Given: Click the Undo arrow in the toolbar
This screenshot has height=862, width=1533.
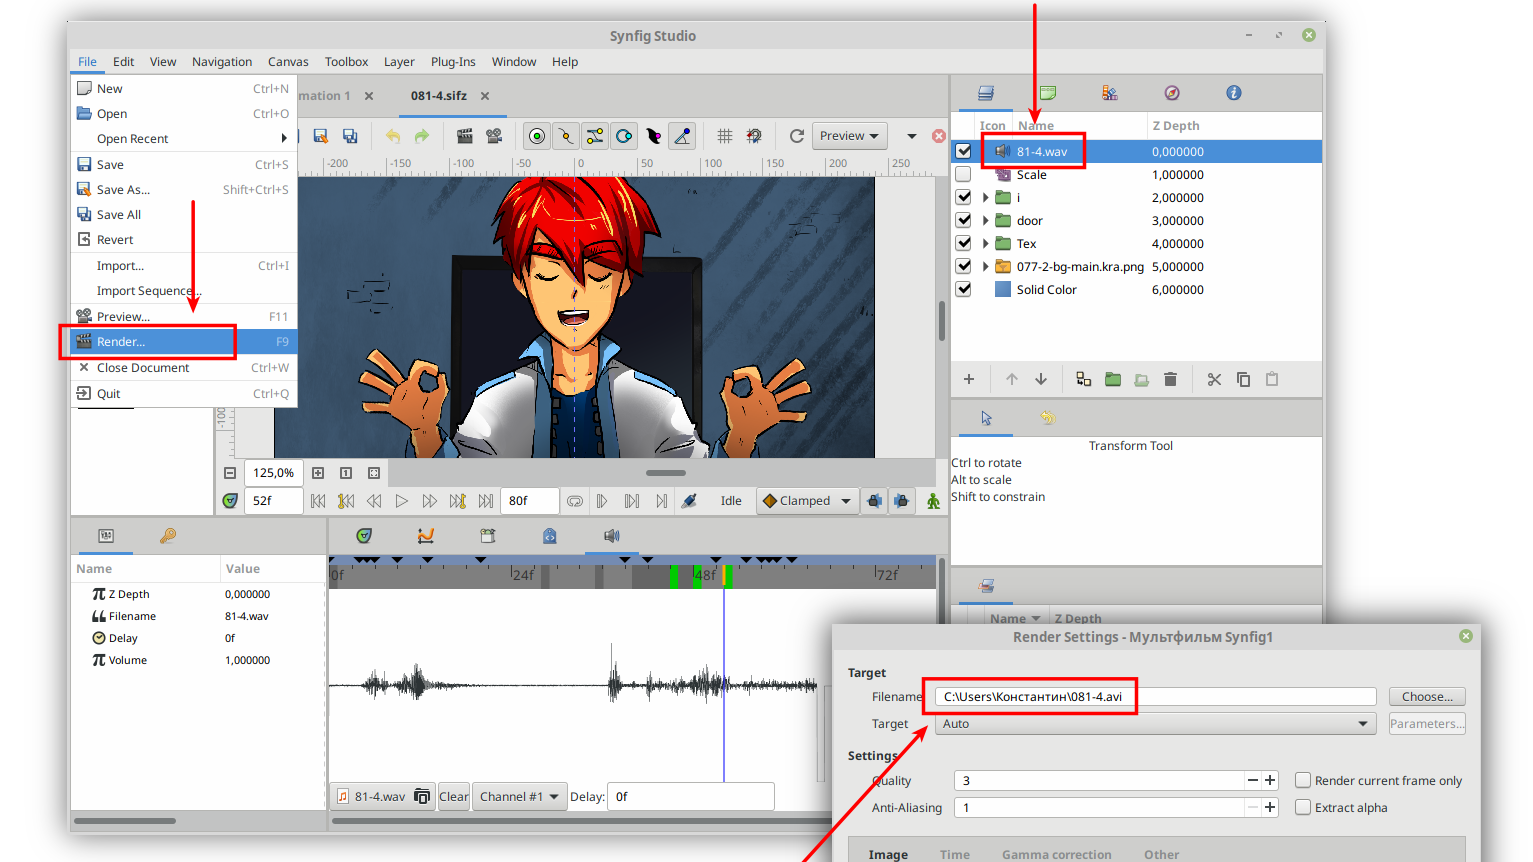Looking at the screenshot, I should (393, 136).
